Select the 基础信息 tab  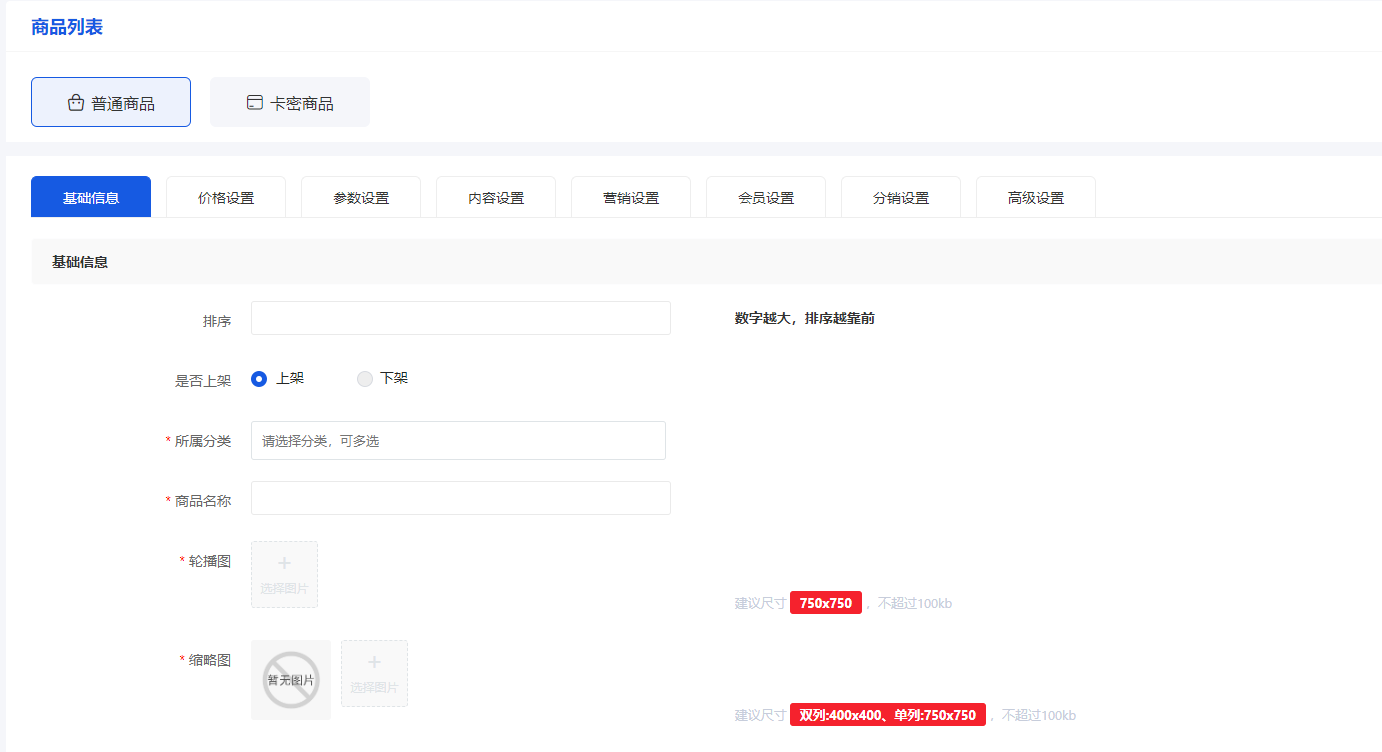91,198
